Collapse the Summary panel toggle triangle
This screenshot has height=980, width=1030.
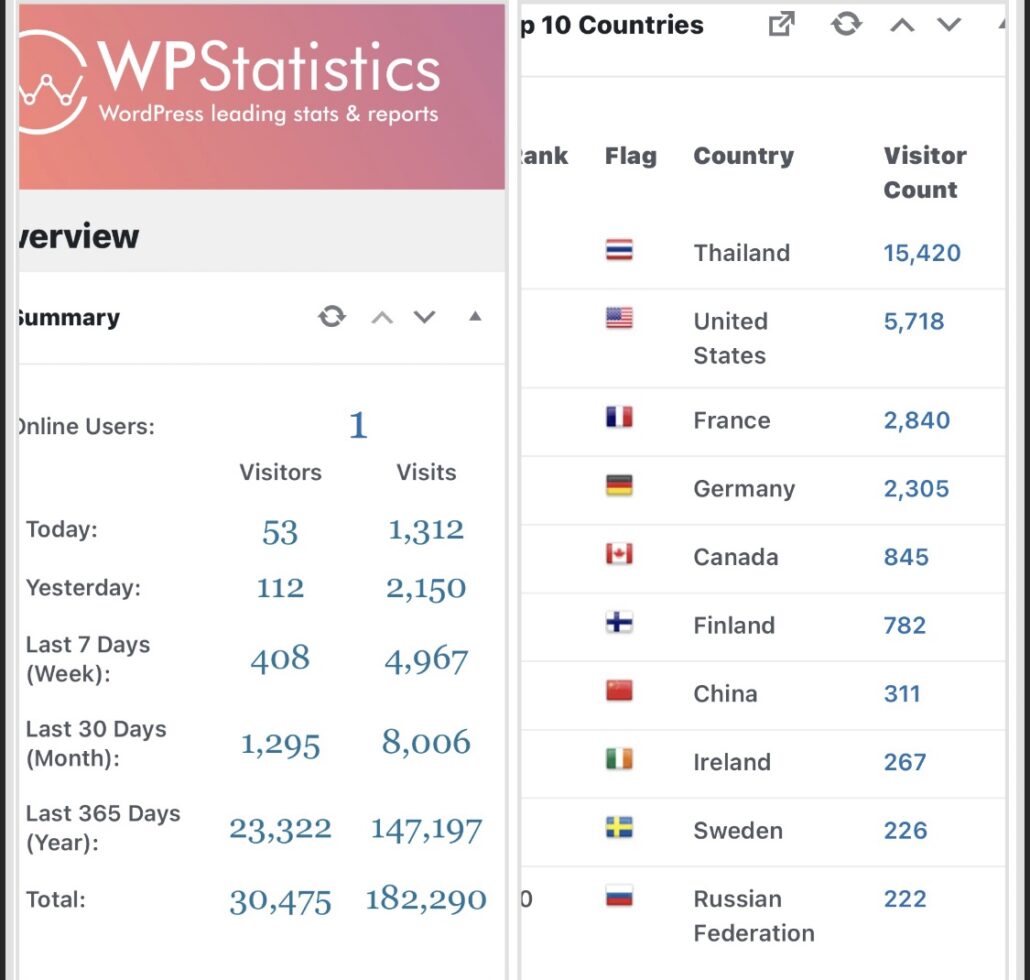(x=475, y=317)
